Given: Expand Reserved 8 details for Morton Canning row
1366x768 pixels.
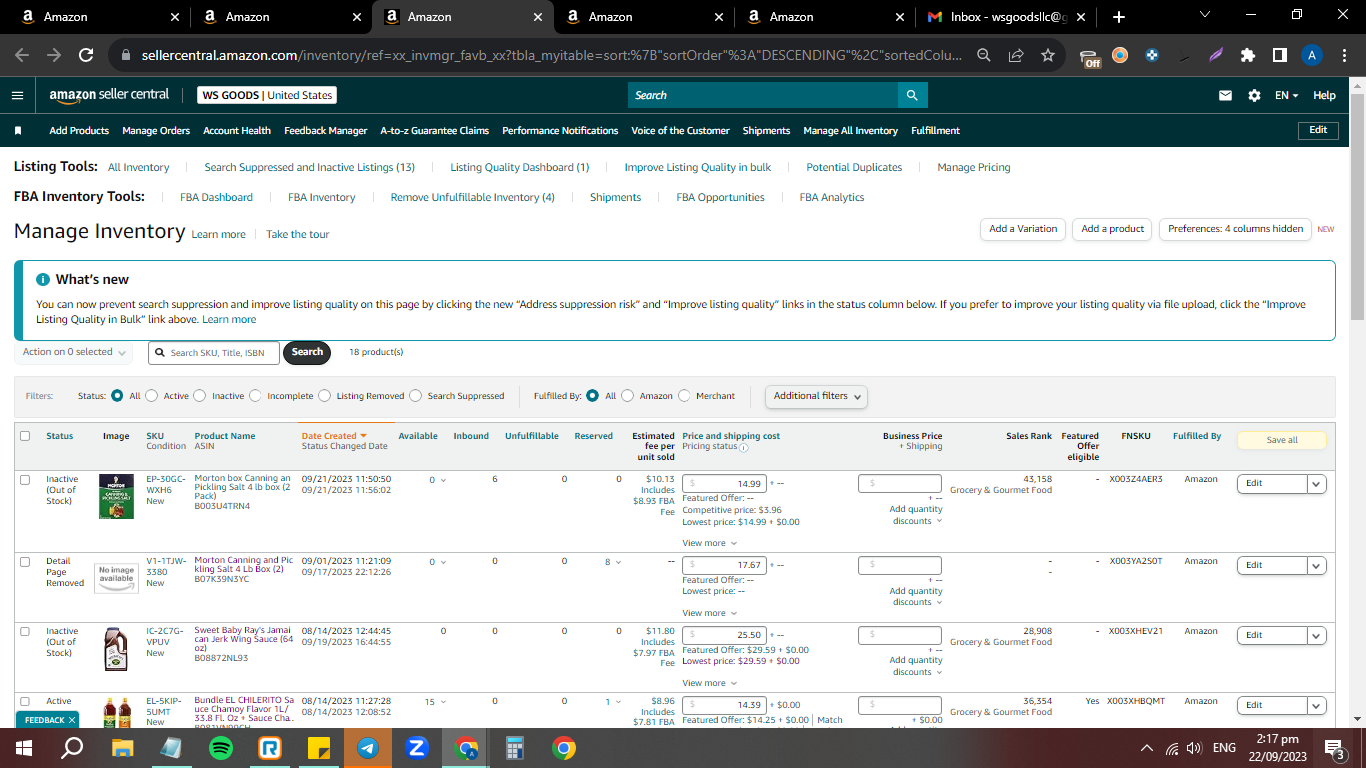Looking at the screenshot, I should coord(612,562).
